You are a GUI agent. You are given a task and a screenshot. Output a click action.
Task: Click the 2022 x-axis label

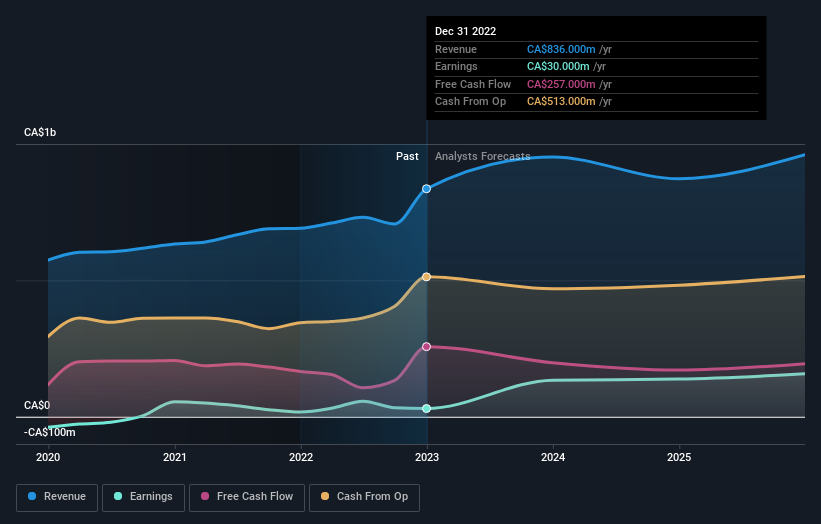click(301, 457)
